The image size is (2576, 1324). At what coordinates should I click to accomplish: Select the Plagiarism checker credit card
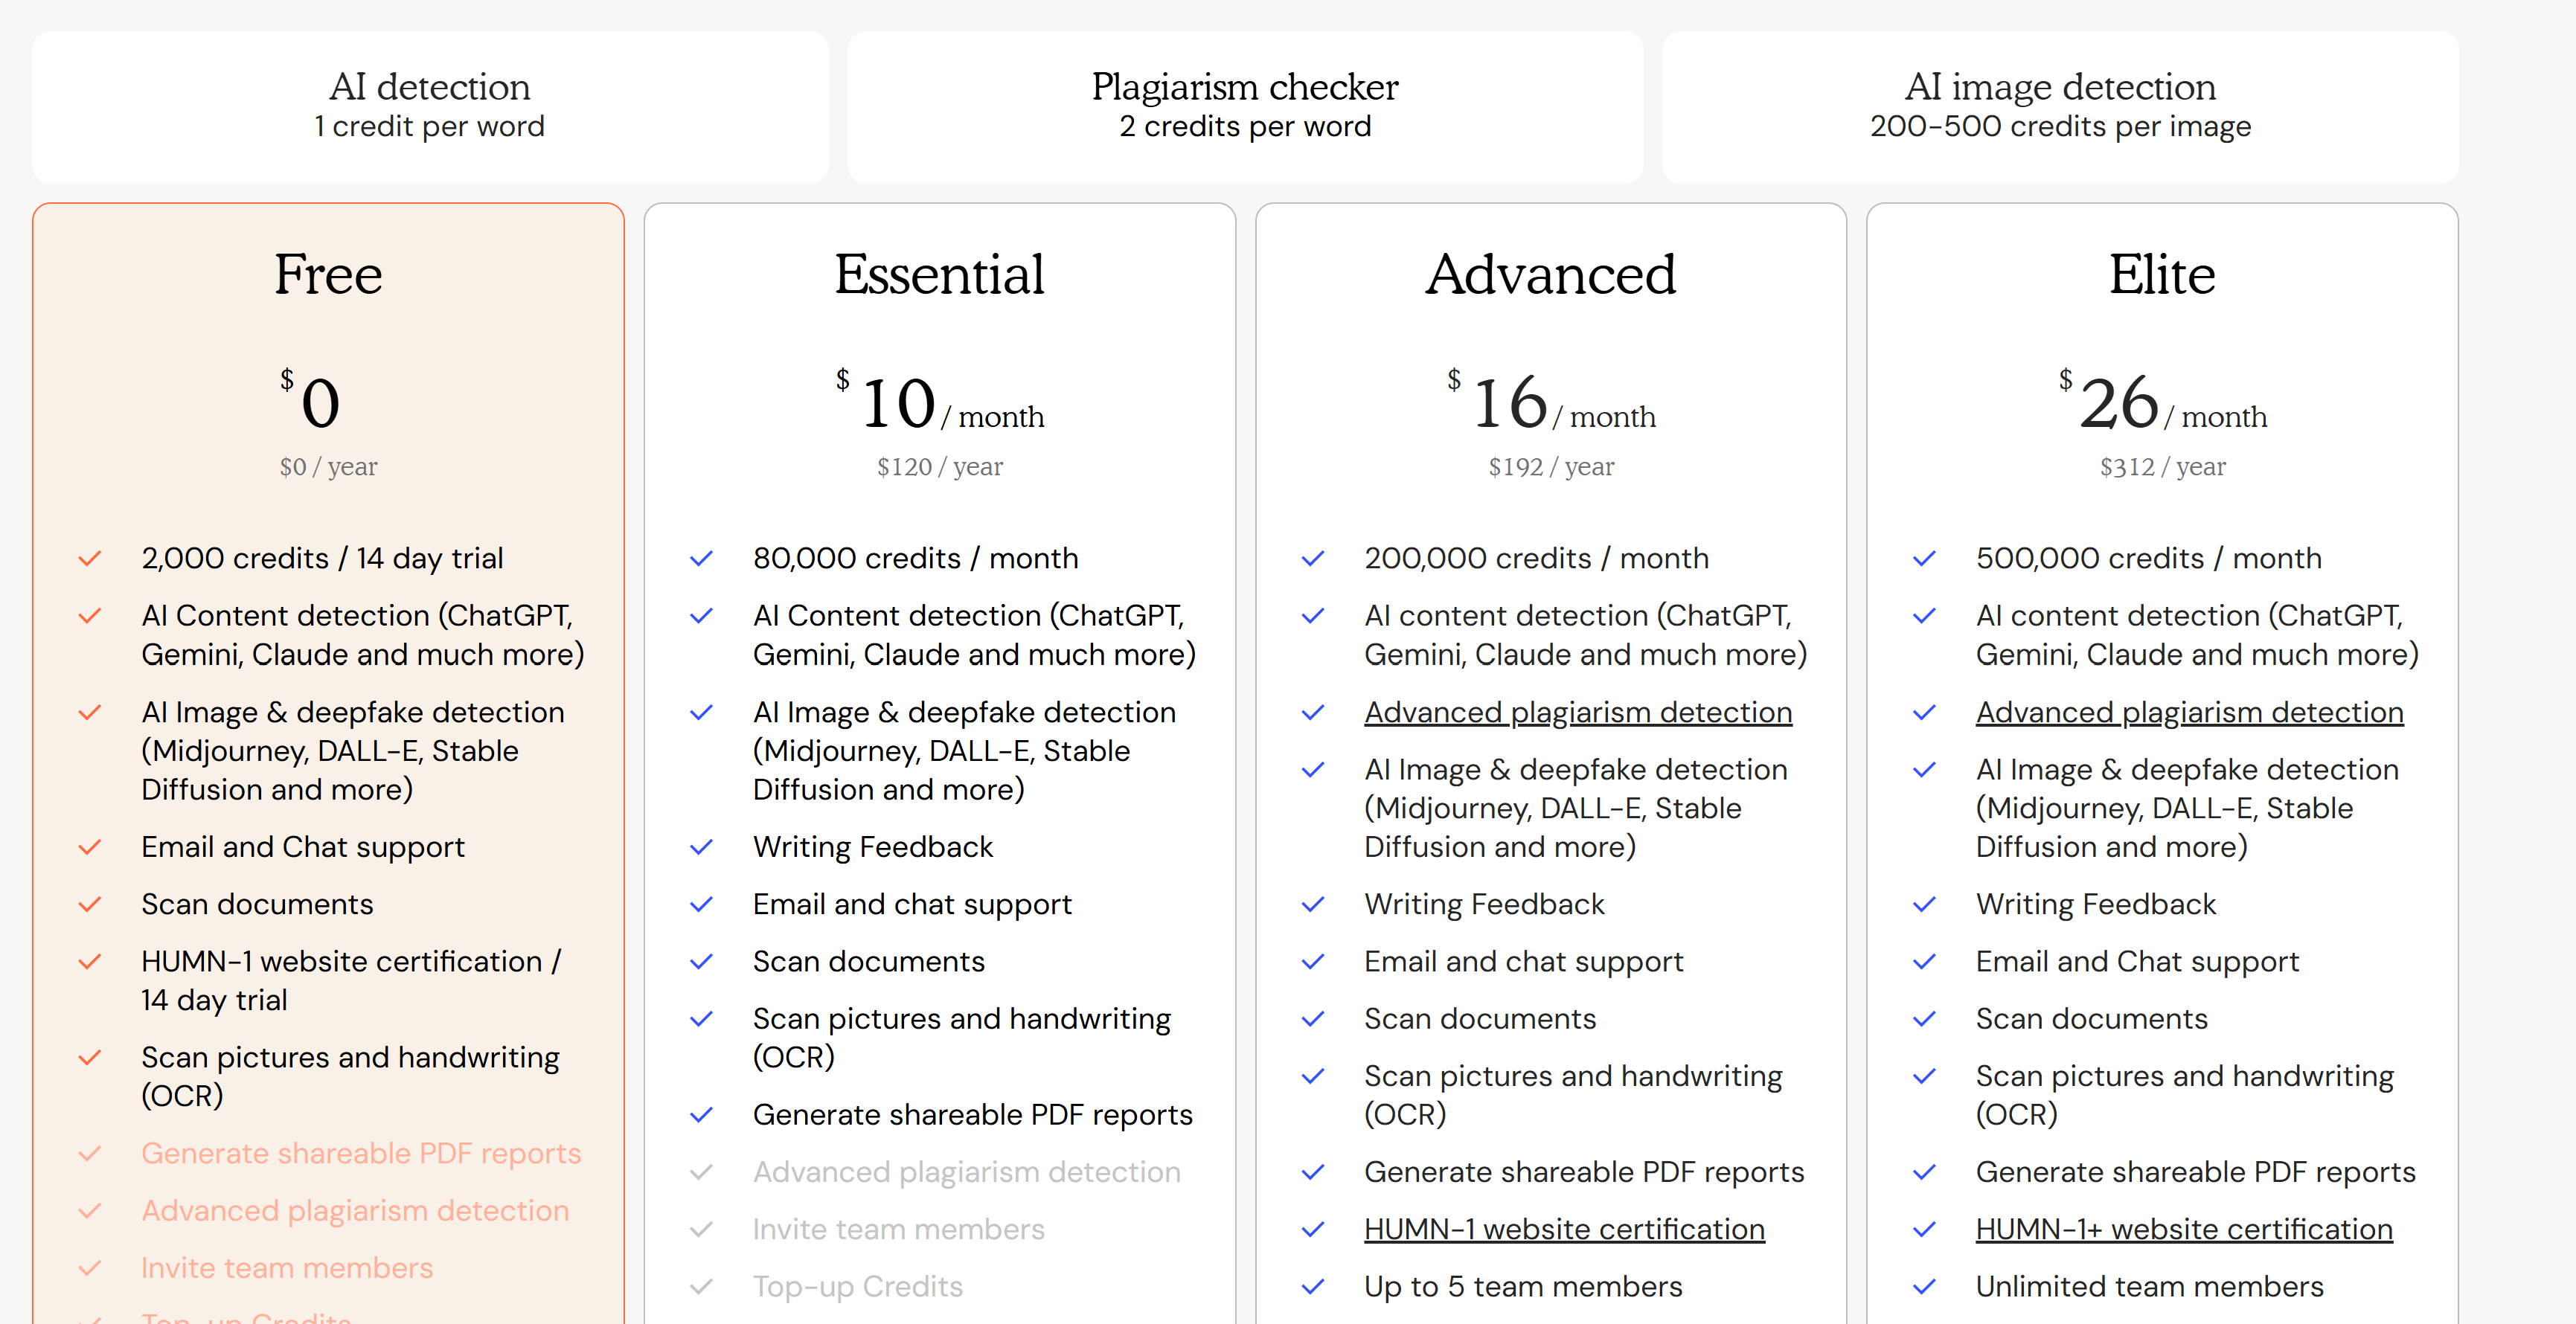point(1245,106)
